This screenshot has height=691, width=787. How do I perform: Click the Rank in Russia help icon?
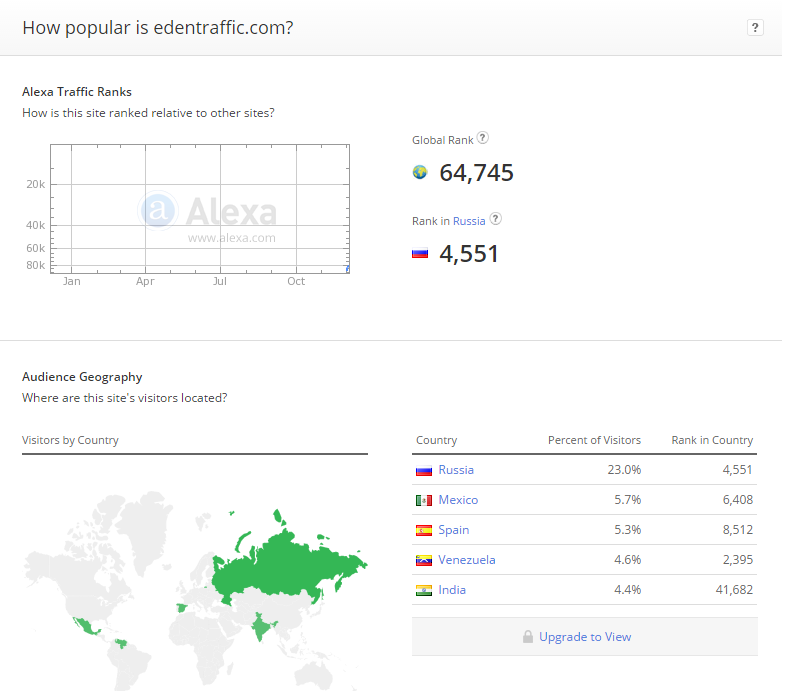[x=495, y=220]
